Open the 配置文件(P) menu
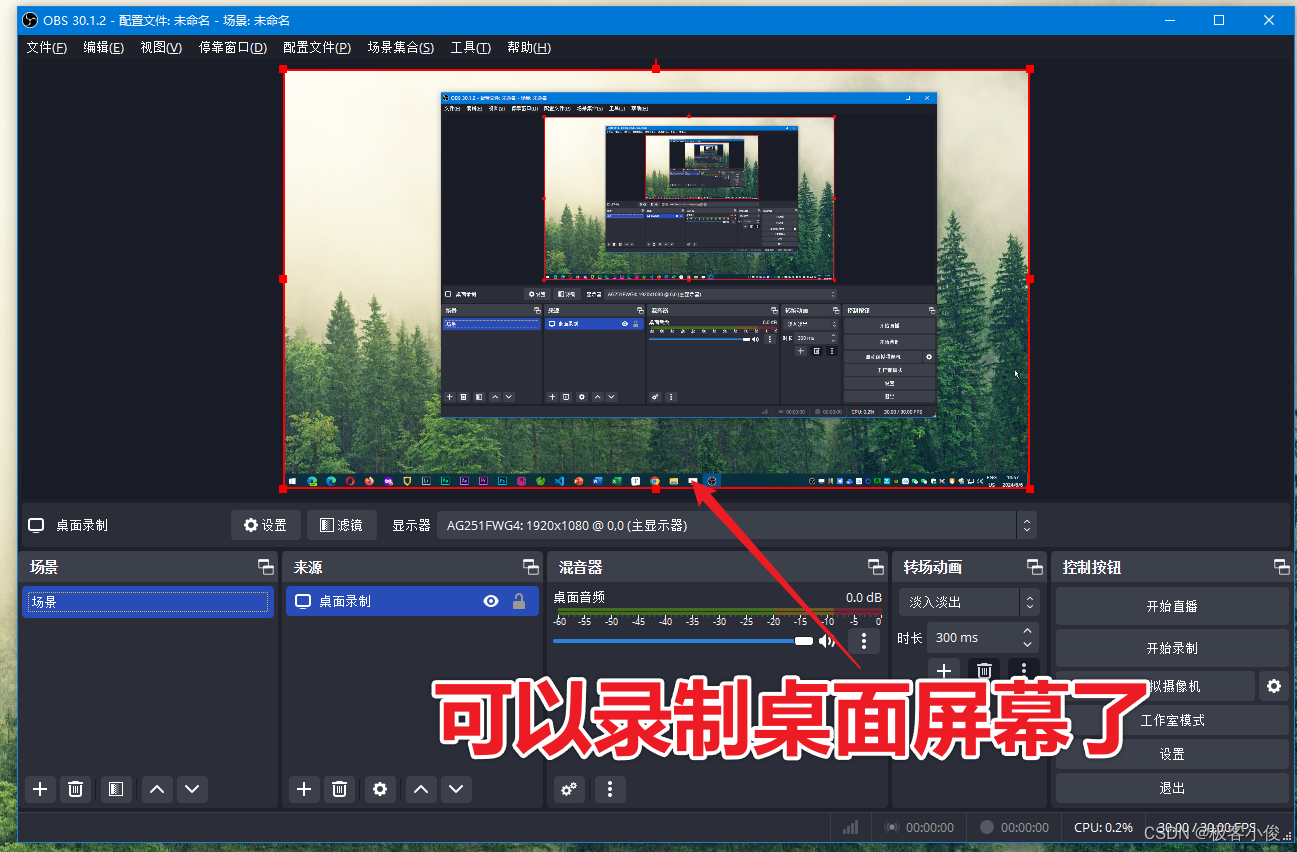 tap(317, 47)
